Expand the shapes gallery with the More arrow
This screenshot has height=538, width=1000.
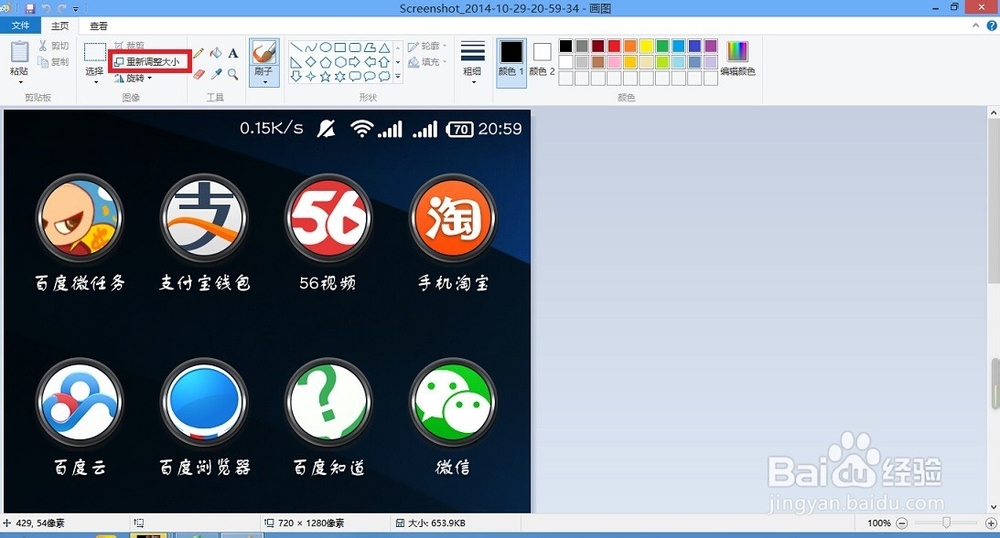(398, 76)
